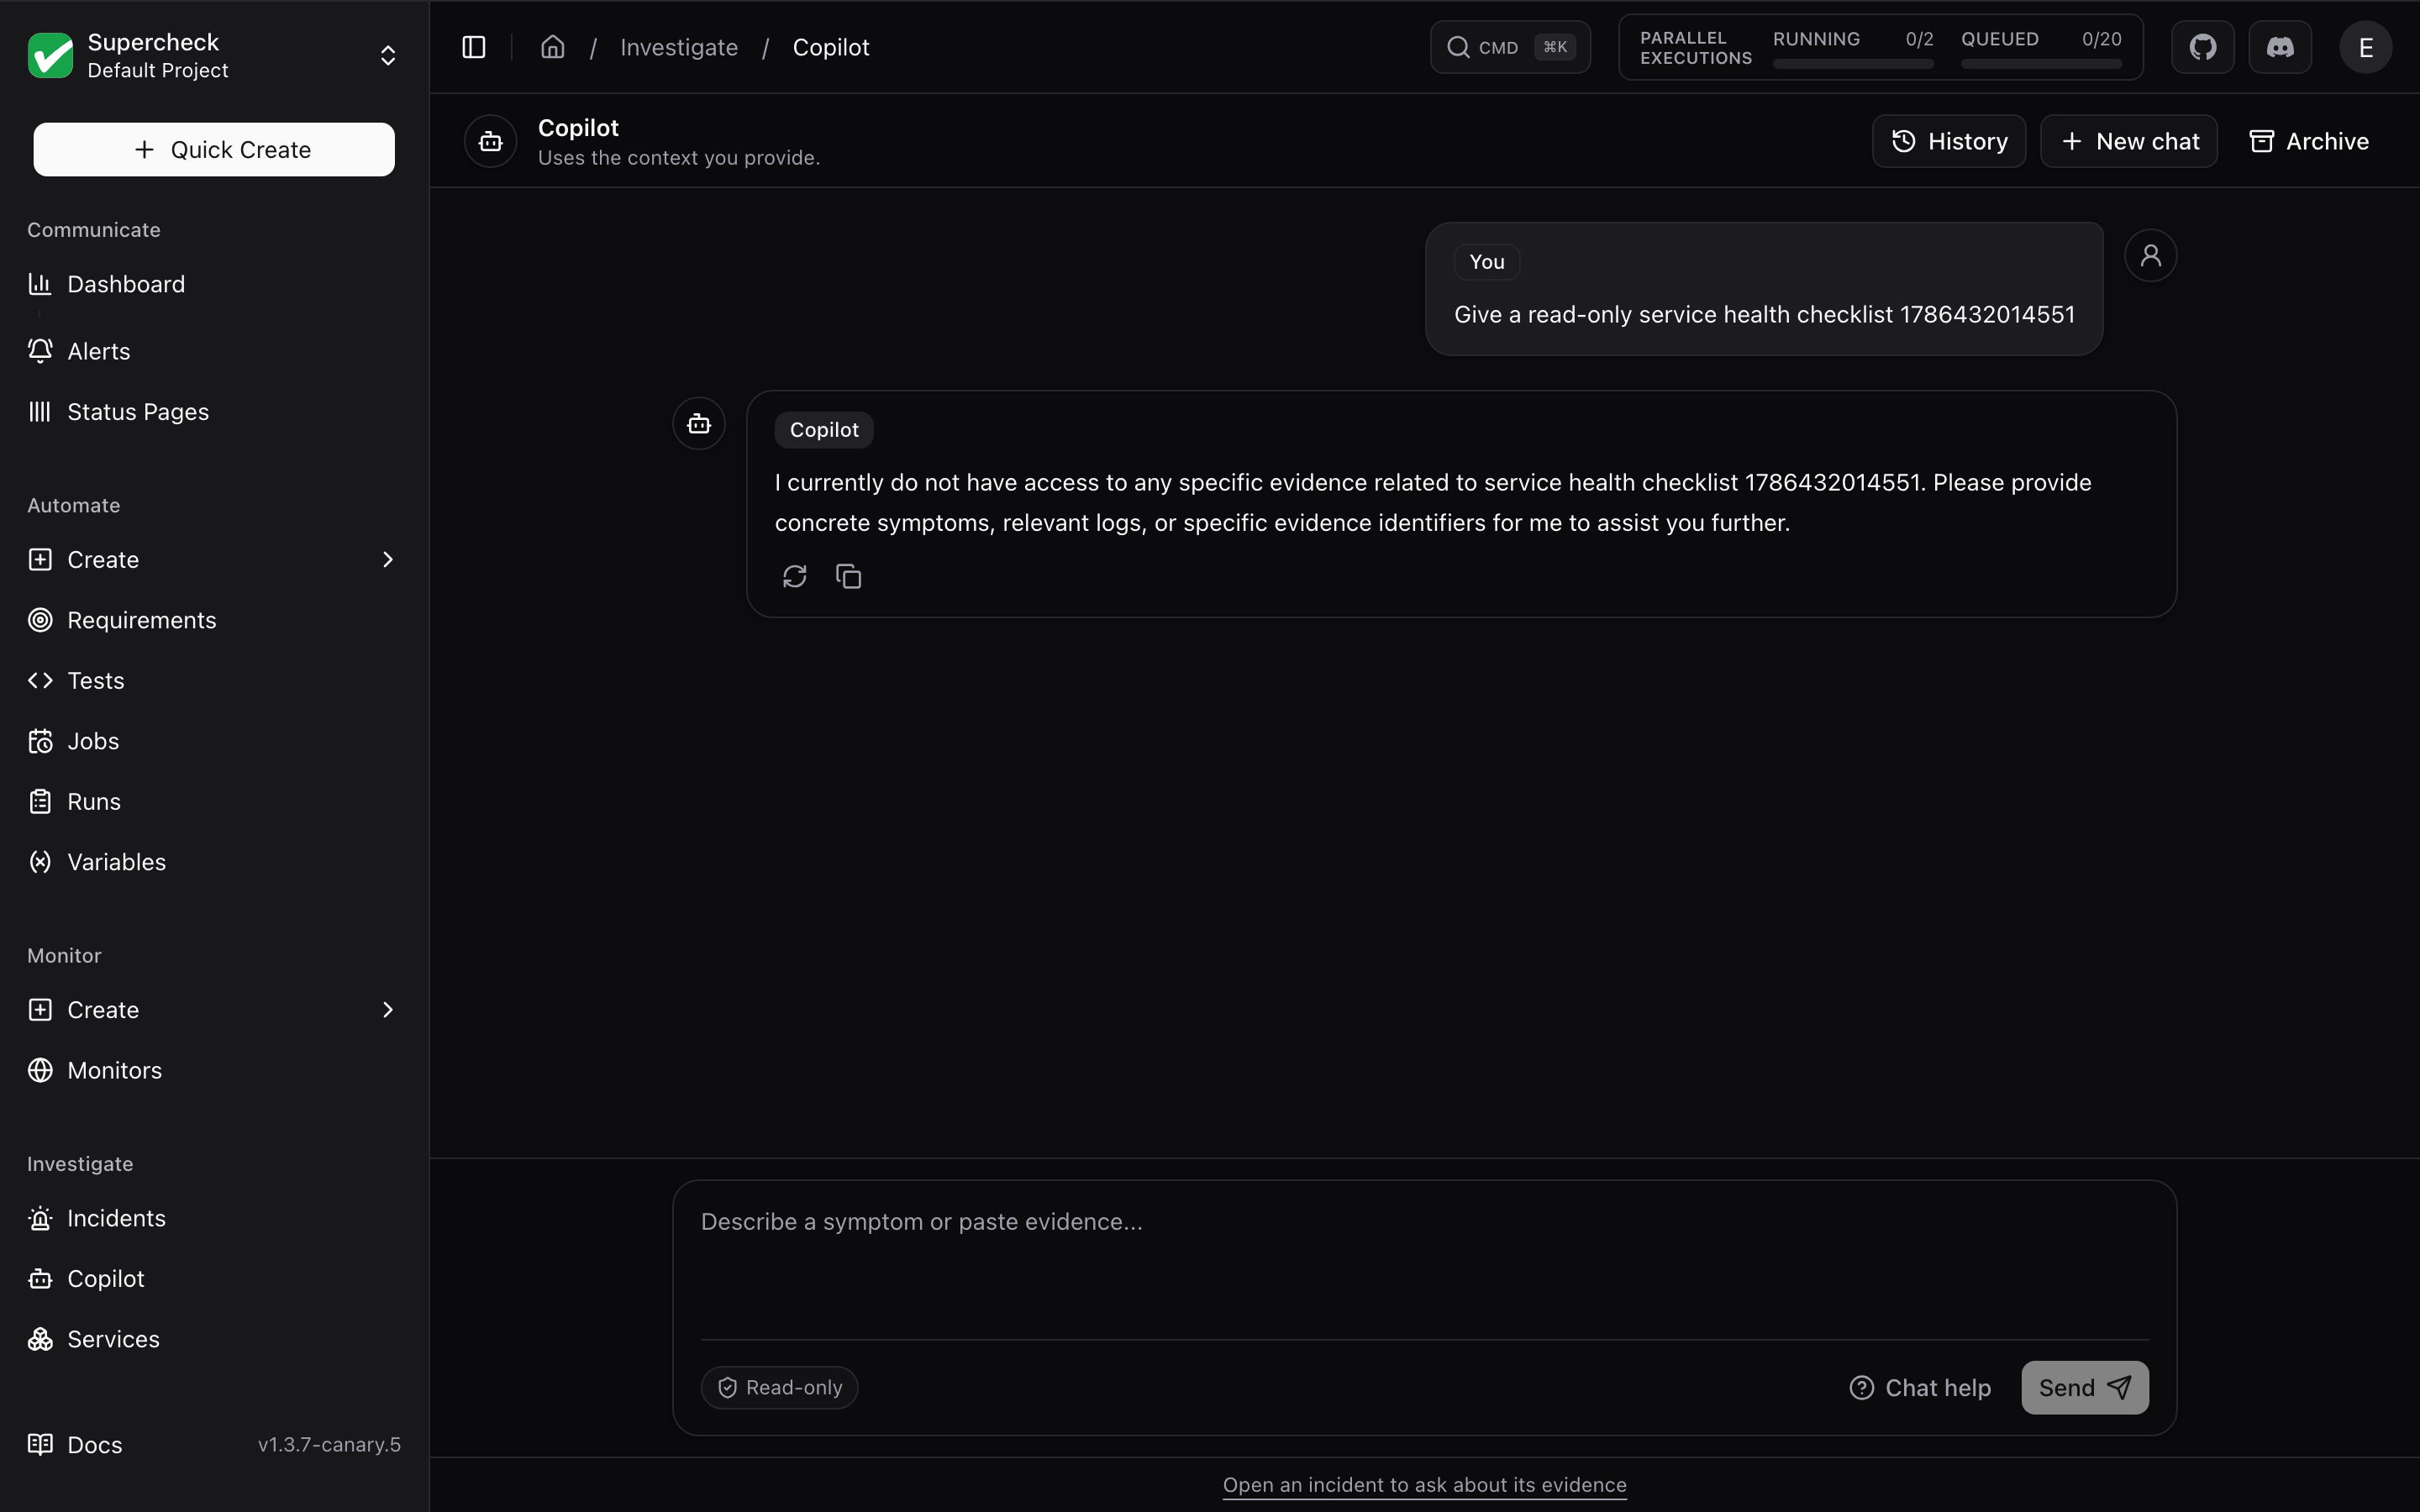The image size is (2420, 1512).
Task: Open the user avatar E menu
Action: (2366, 47)
